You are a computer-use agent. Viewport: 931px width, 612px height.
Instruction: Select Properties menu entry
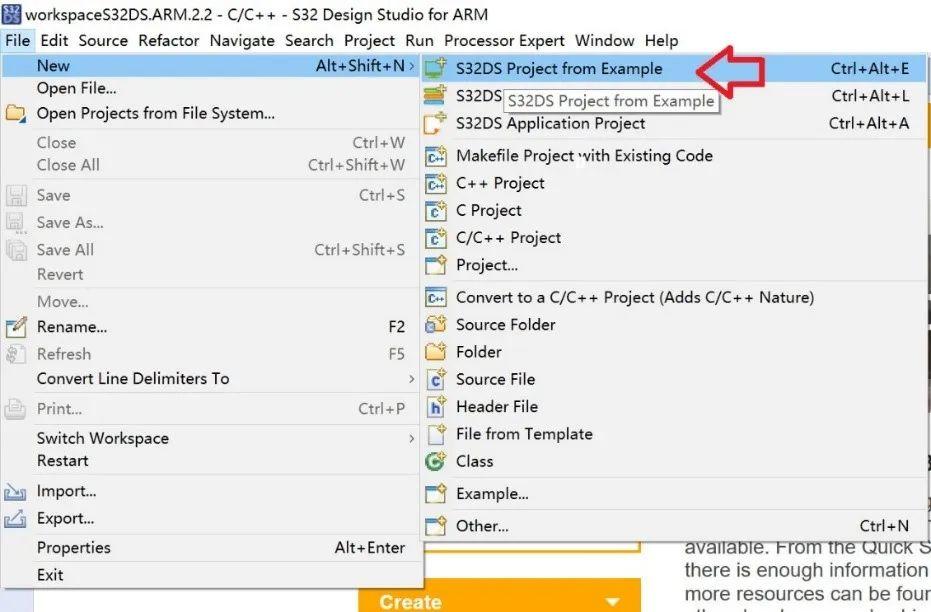tap(74, 548)
